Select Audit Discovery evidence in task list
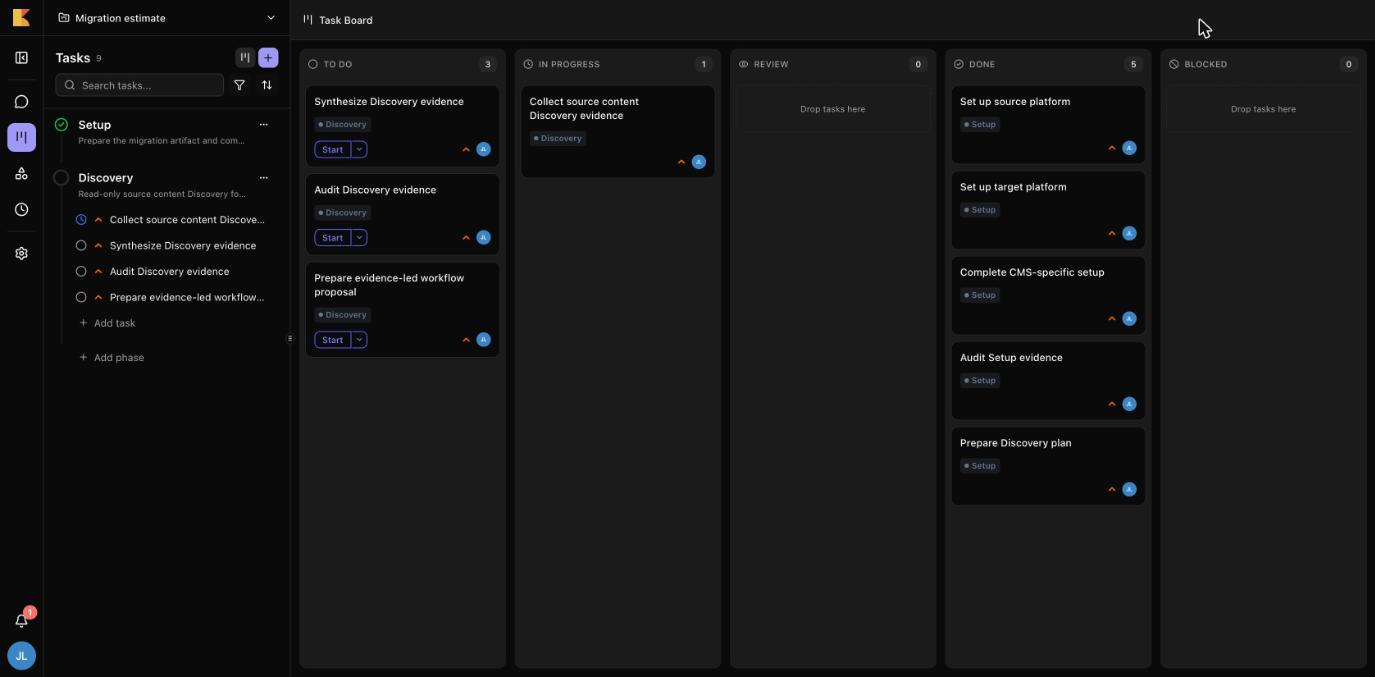 [x=170, y=272]
